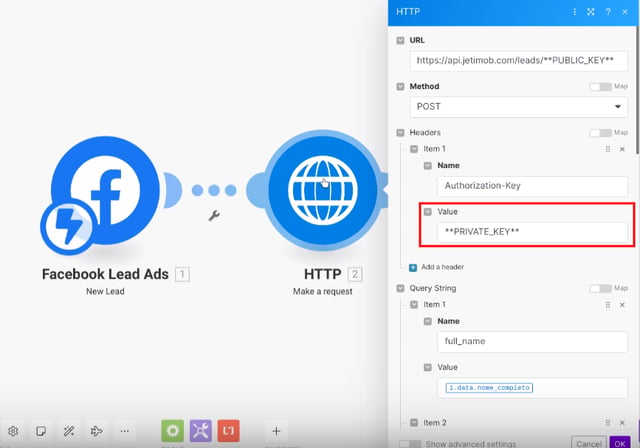
Task: Expand HTTP panel to full screen
Action: coord(591,12)
